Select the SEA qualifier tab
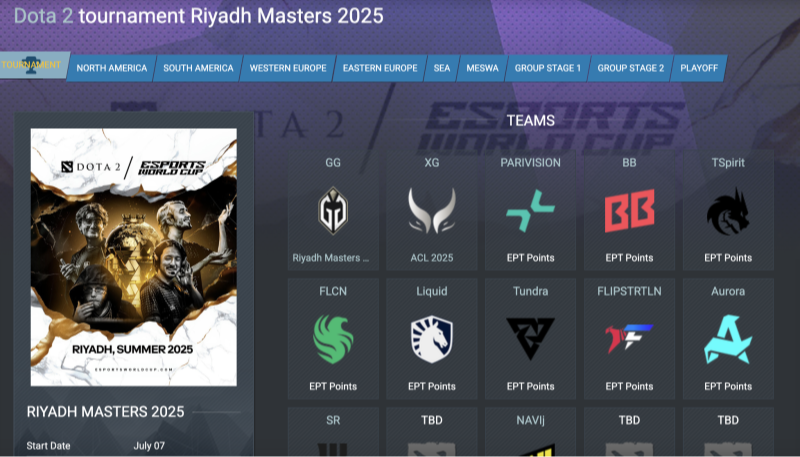Image resolution: width=800 pixels, height=457 pixels. (x=442, y=68)
